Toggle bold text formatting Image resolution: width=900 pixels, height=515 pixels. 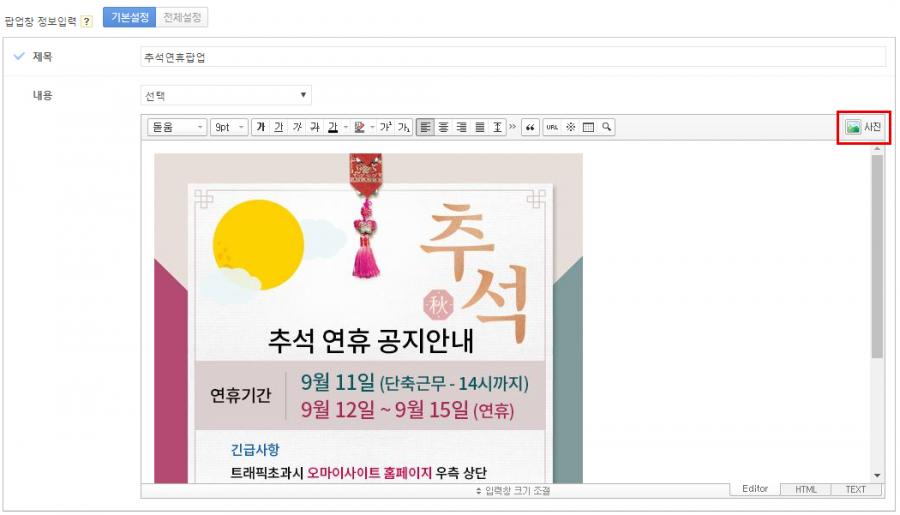click(261, 128)
